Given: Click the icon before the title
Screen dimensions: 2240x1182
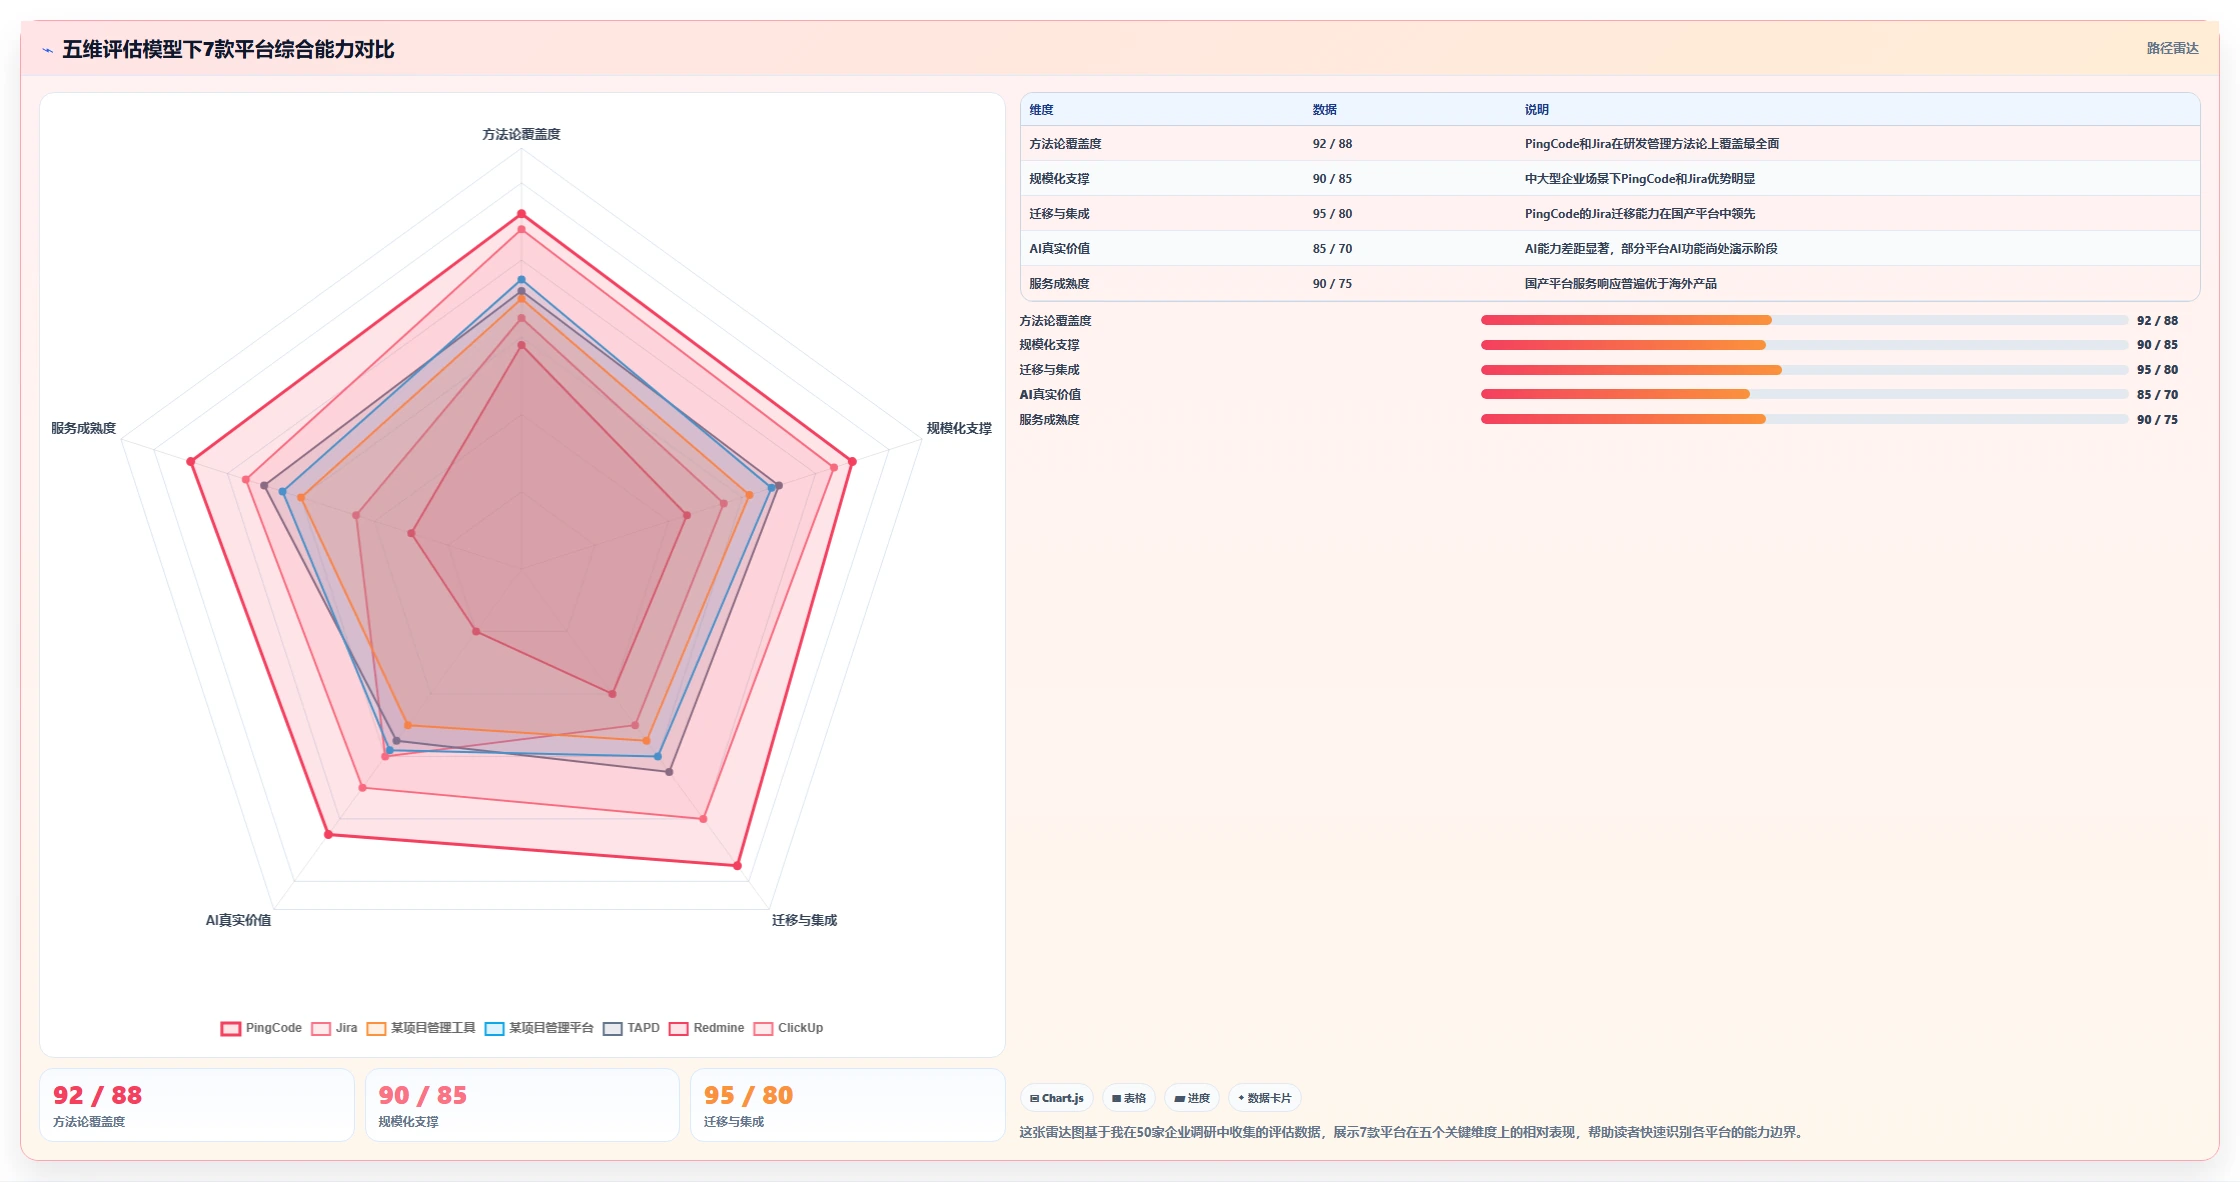Looking at the screenshot, I should coord(47,50).
